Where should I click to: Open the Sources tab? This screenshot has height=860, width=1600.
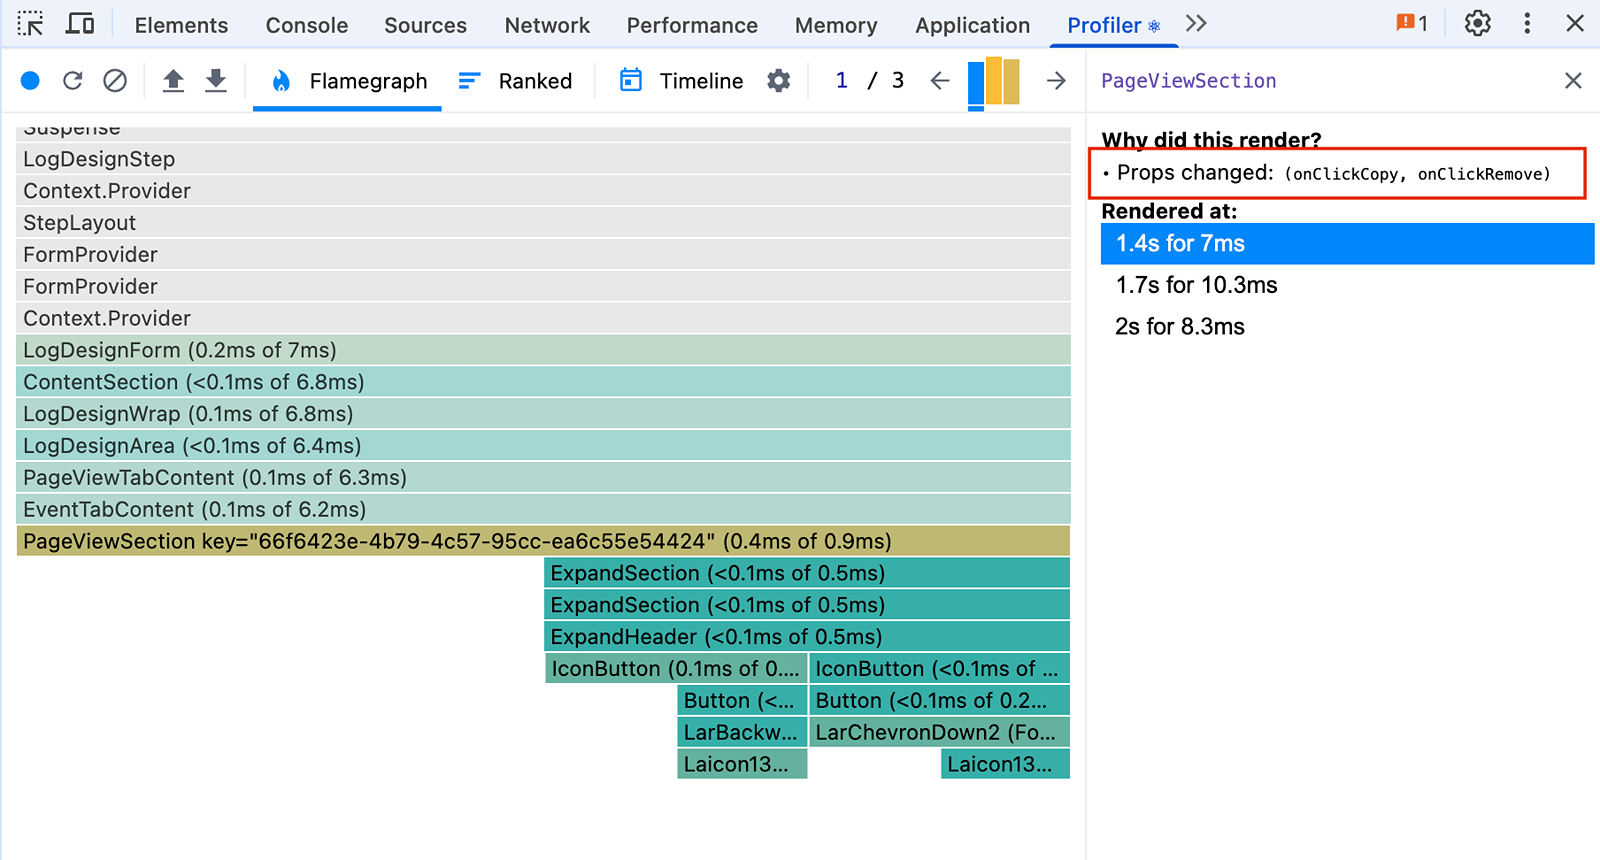tap(425, 25)
